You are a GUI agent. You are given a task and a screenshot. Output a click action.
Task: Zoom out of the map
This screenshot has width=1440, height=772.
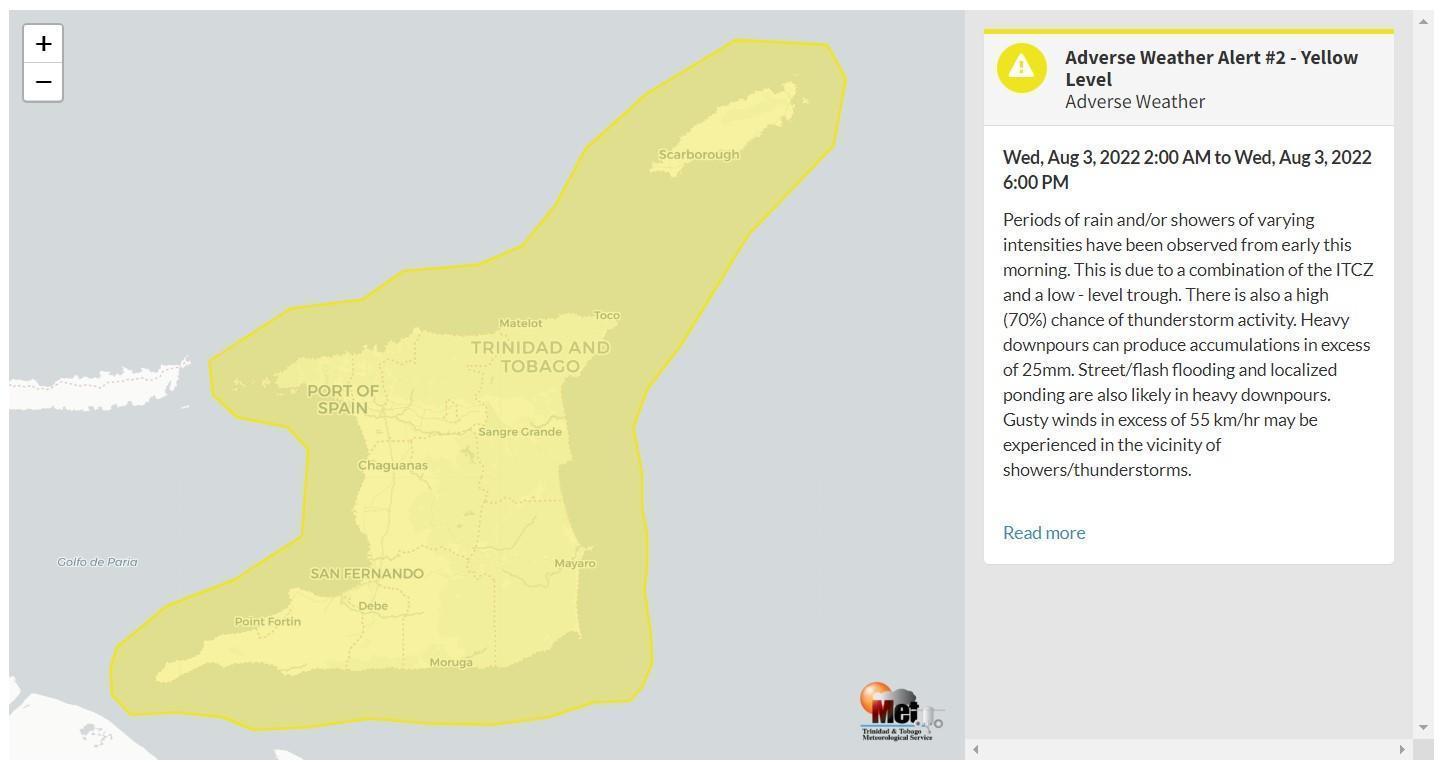[43, 82]
